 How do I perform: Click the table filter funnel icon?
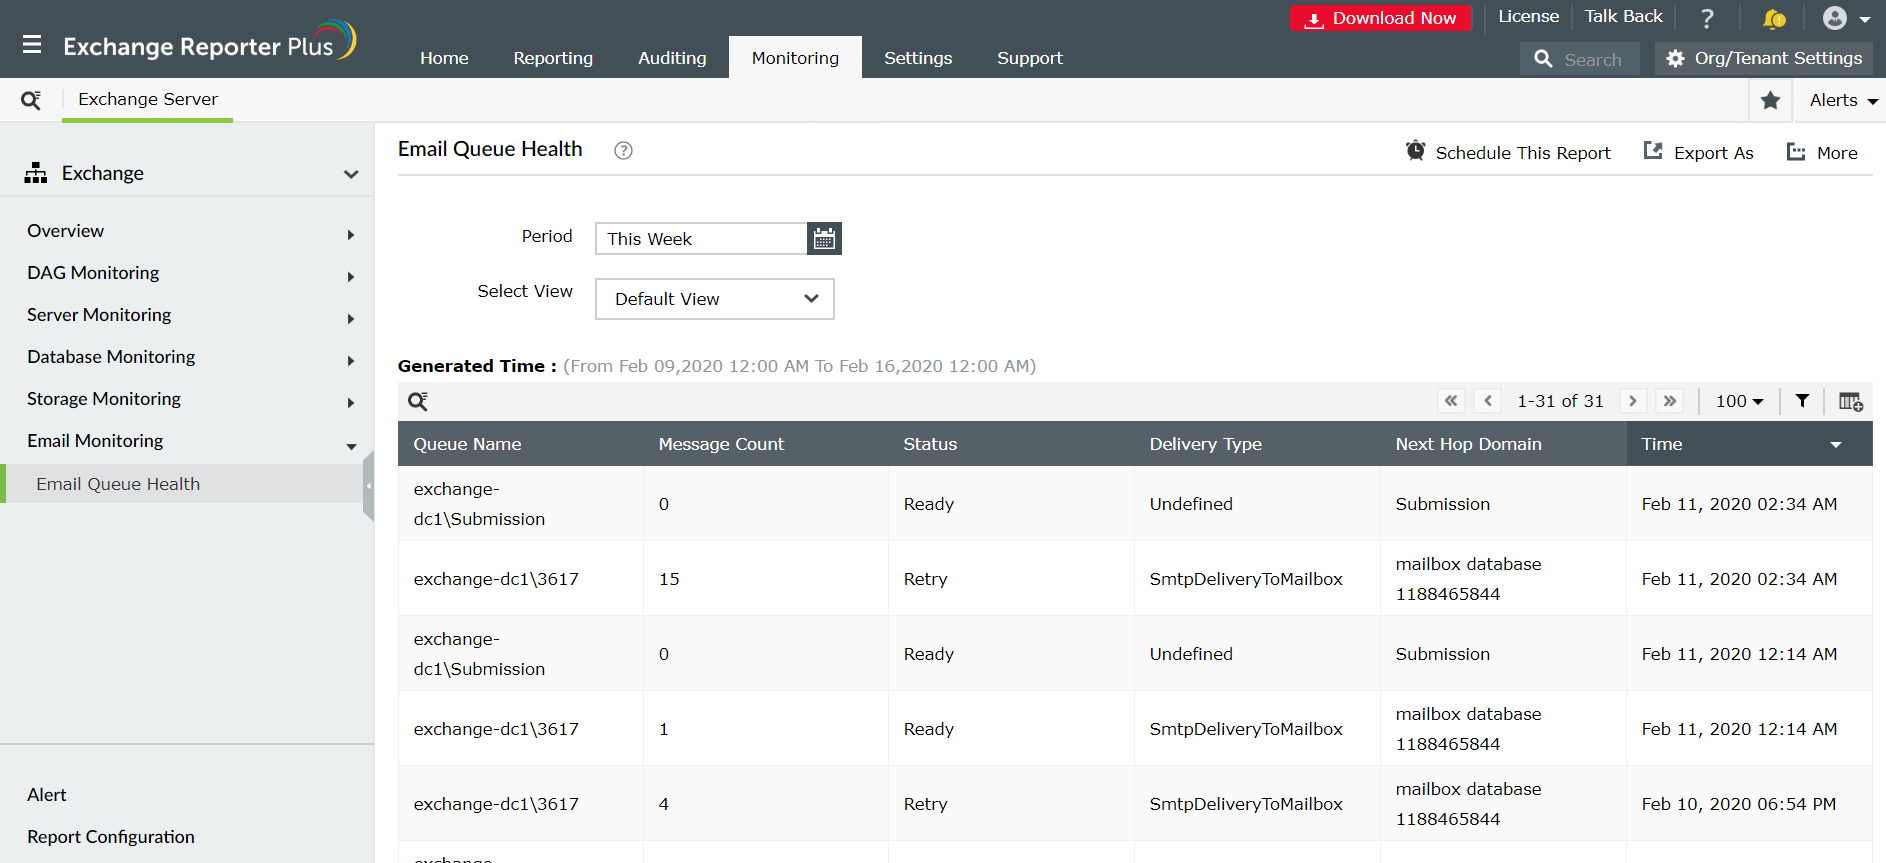coord(1802,401)
